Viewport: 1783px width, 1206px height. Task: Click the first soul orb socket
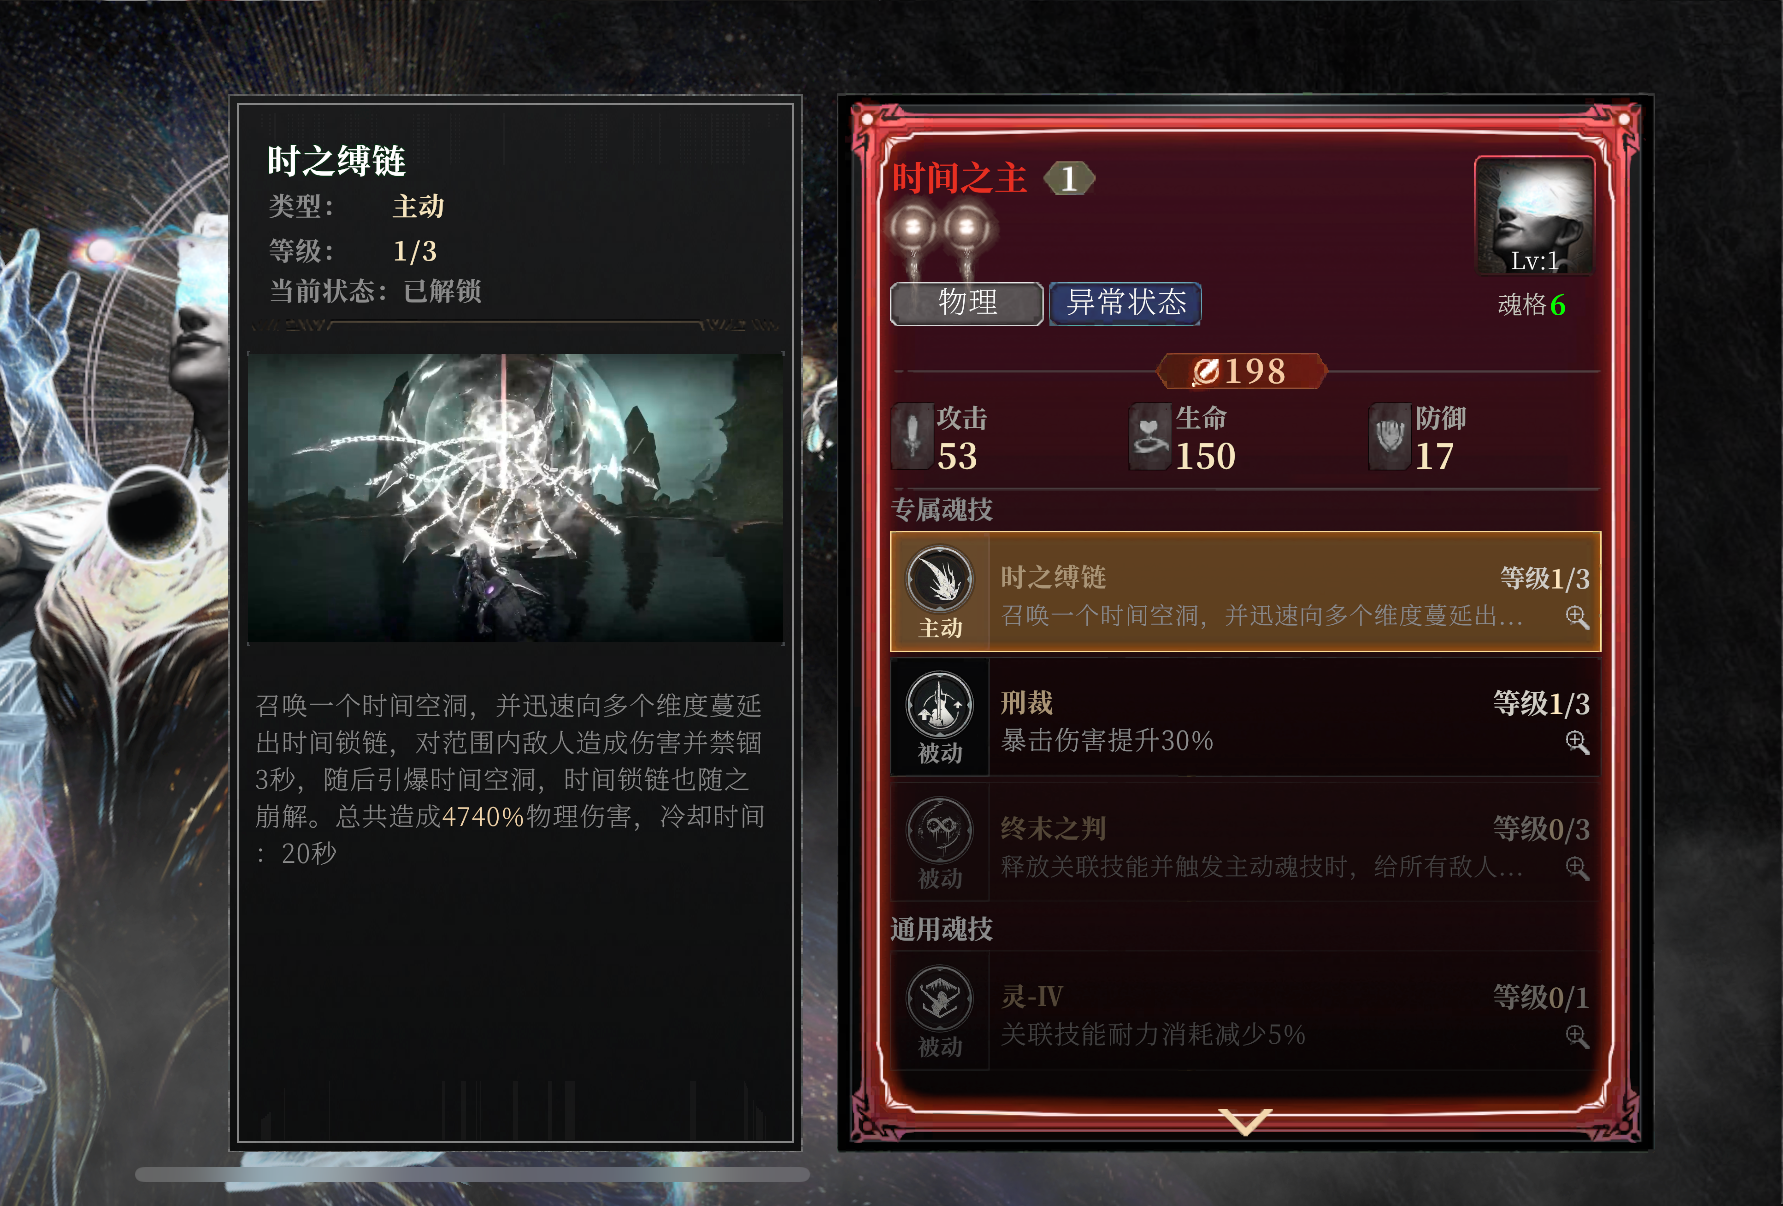coord(912,229)
